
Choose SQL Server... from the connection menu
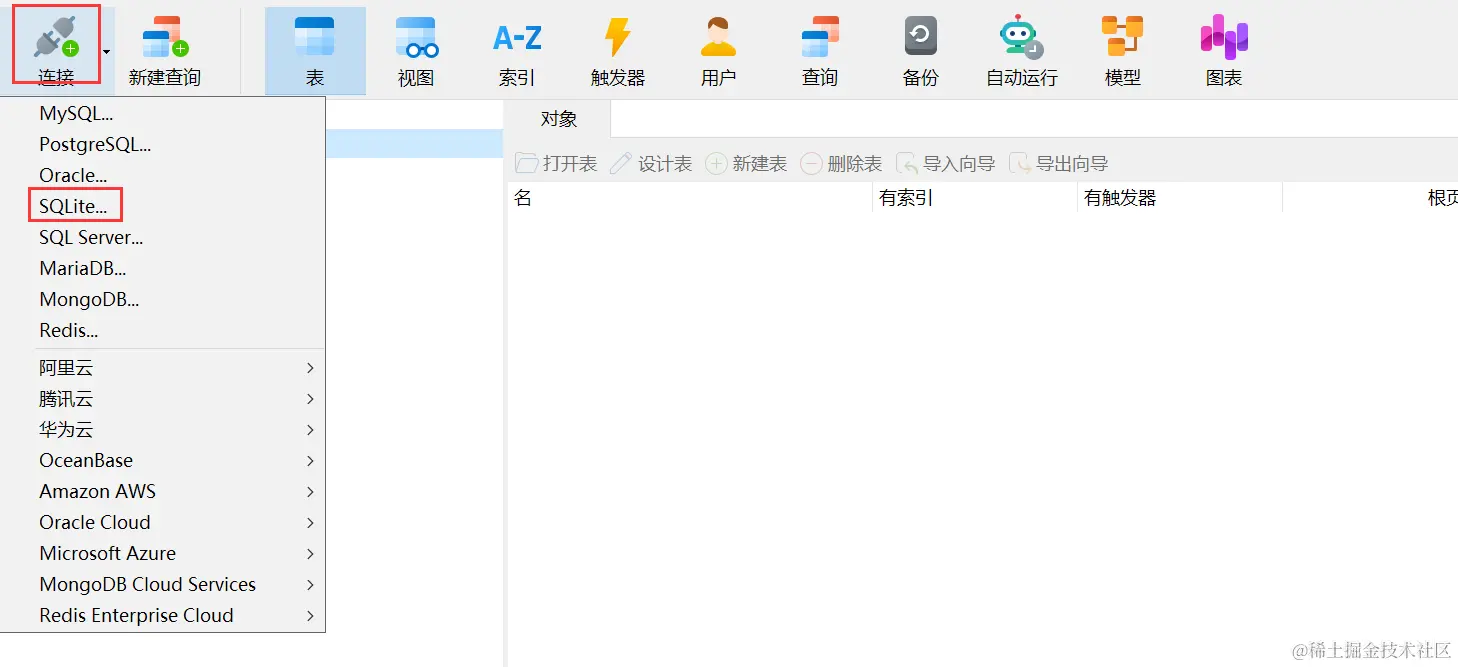click(x=164, y=238)
